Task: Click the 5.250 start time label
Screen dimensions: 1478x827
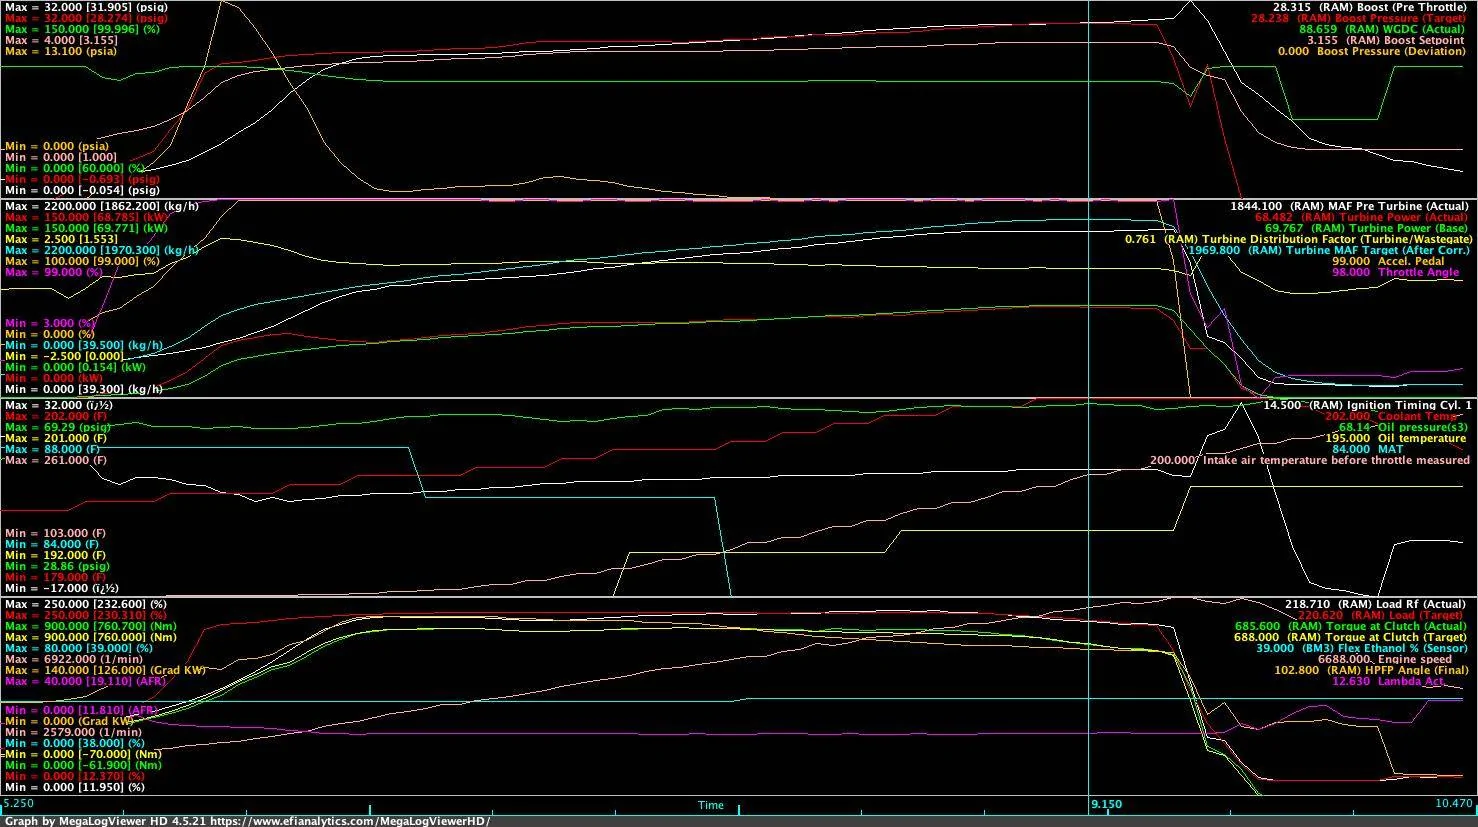Action: [x=19, y=803]
